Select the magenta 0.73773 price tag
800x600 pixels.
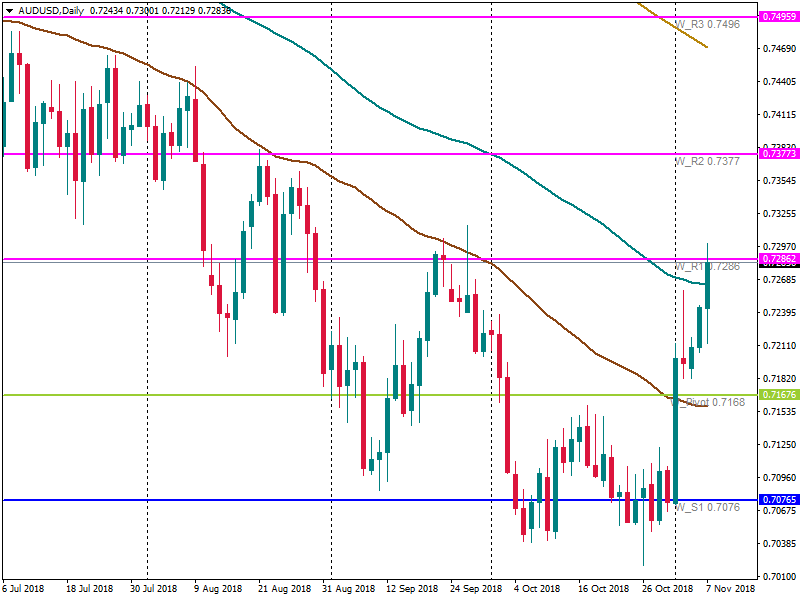(x=778, y=155)
